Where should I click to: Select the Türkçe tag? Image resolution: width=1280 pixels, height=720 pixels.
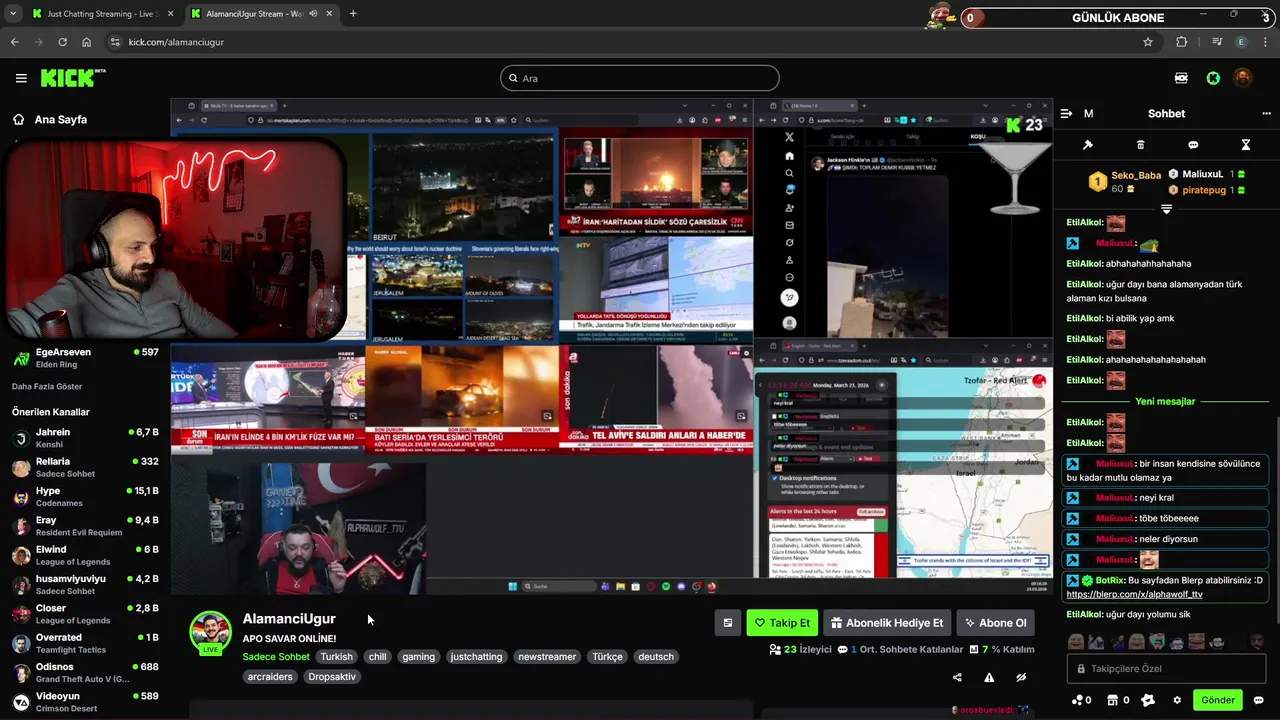click(x=607, y=657)
